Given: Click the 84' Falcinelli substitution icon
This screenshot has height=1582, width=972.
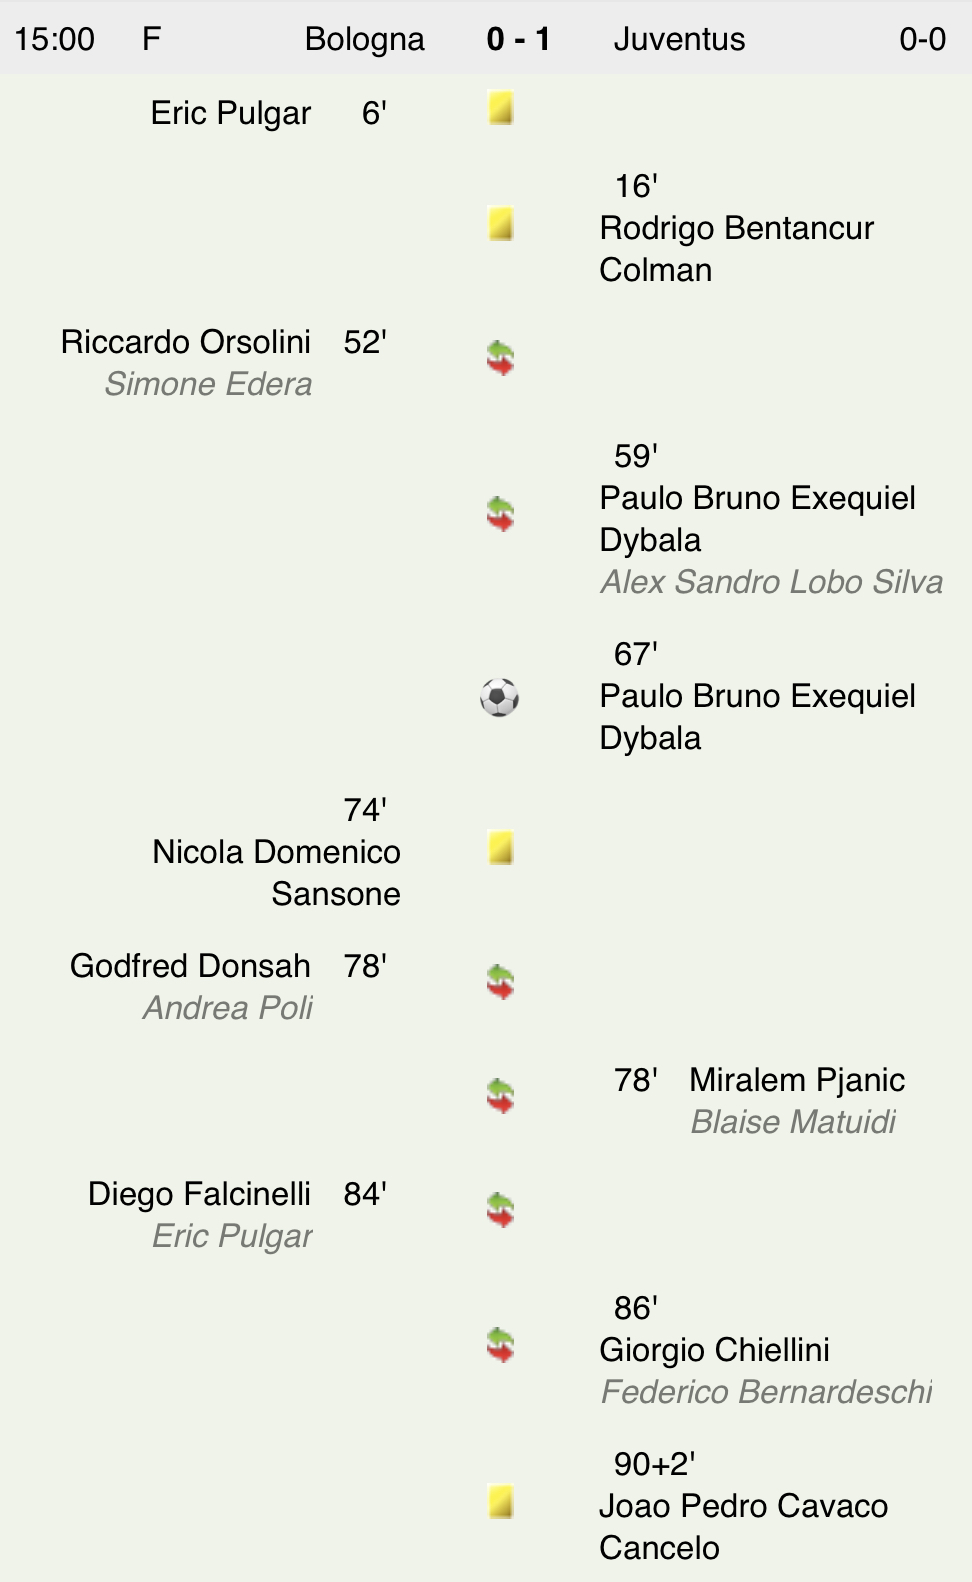Looking at the screenshot, I should (500, 1210).
